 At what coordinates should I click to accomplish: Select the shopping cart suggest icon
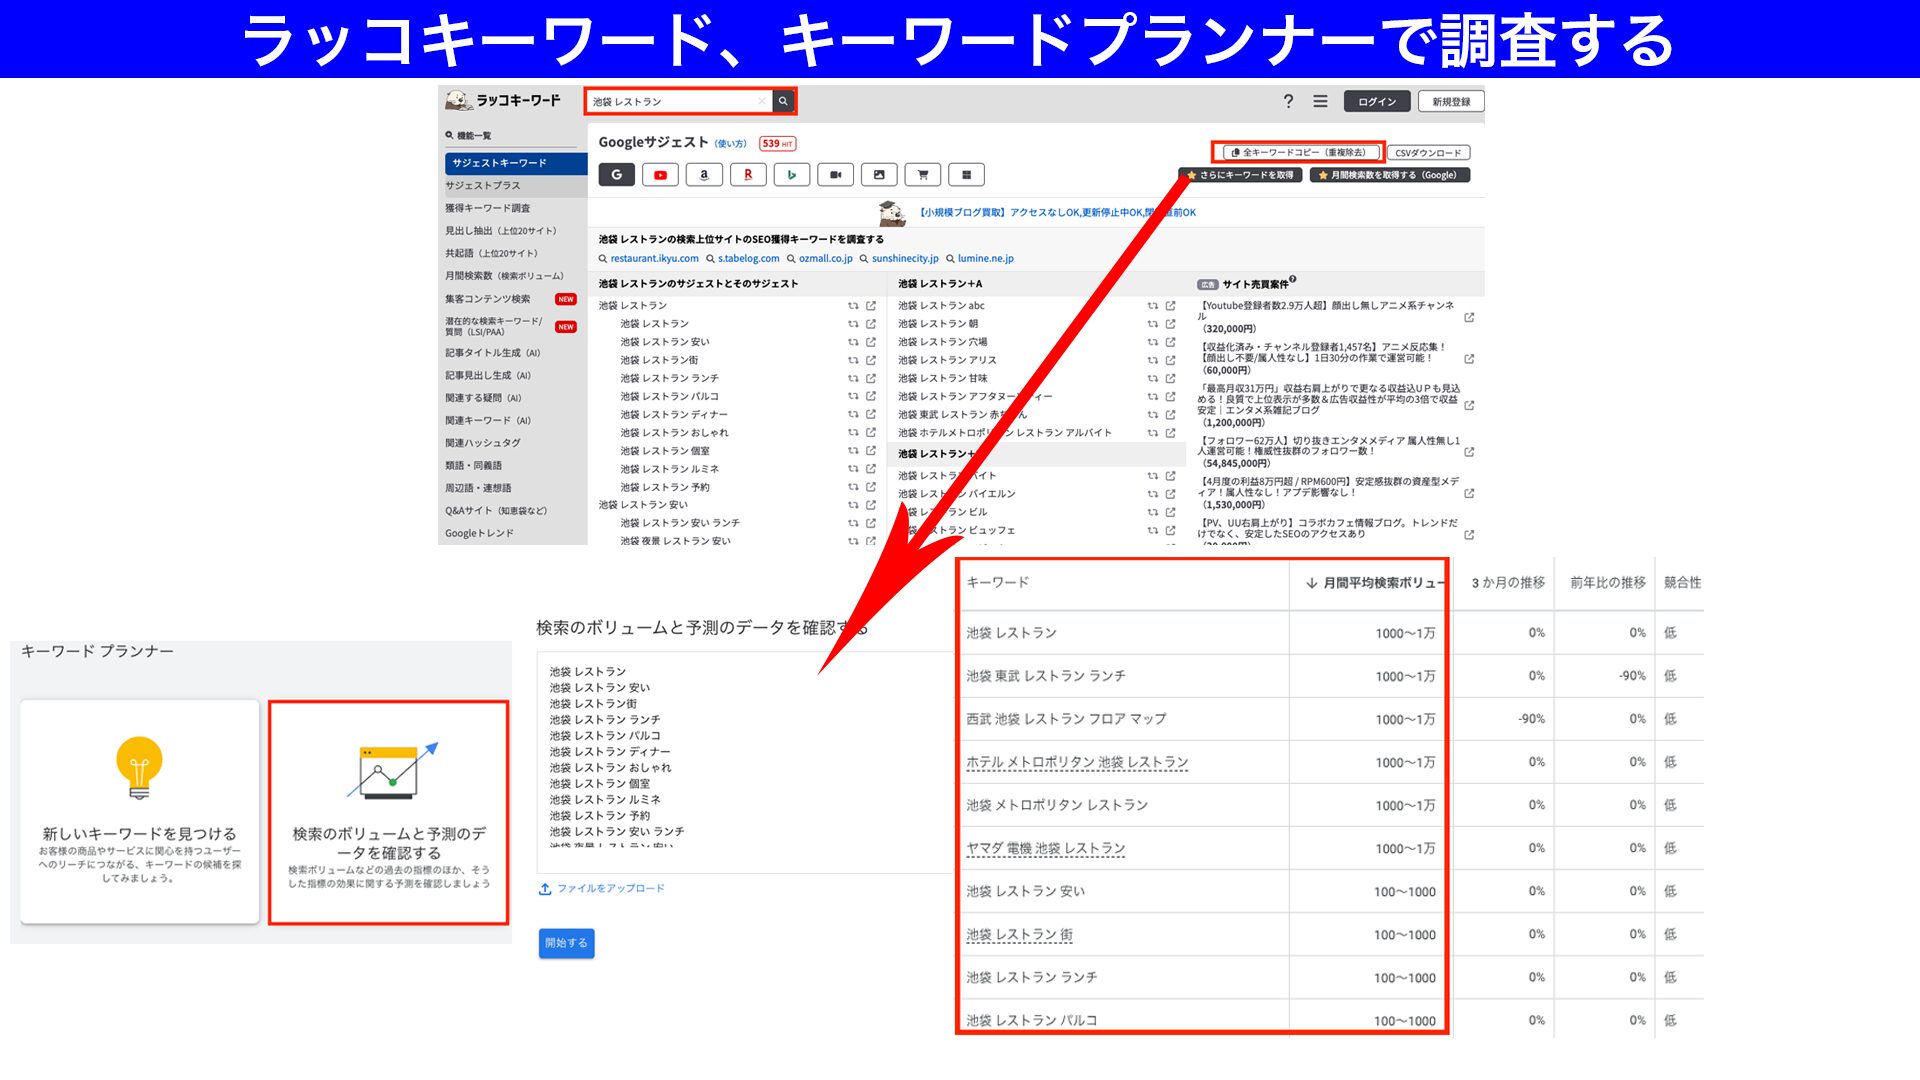pos(922,175)
